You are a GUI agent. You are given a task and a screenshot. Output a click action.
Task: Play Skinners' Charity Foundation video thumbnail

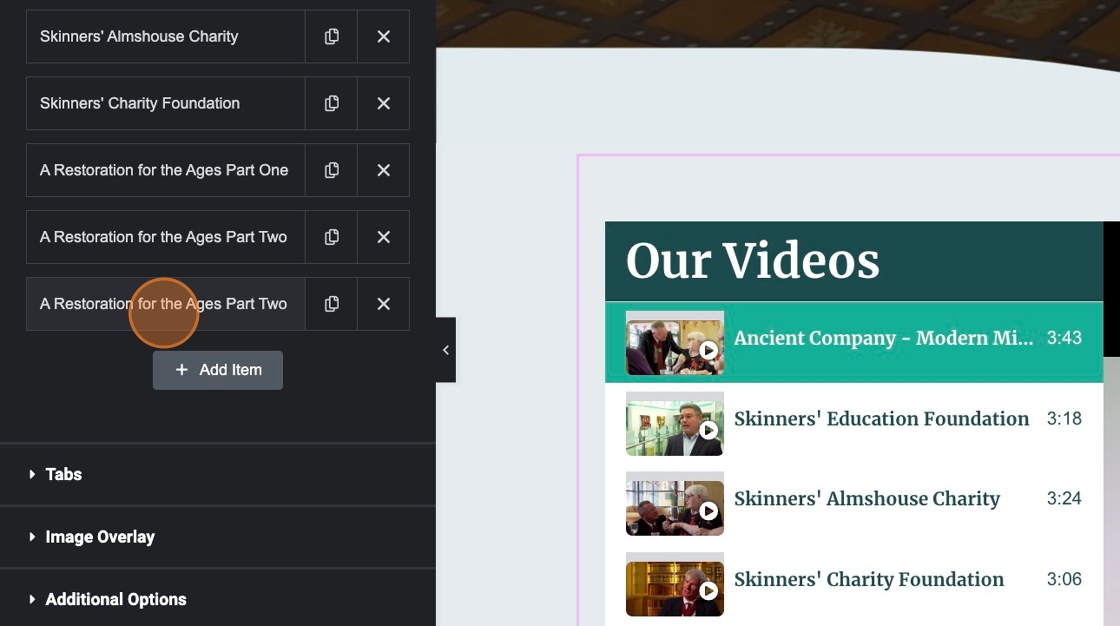675,585
